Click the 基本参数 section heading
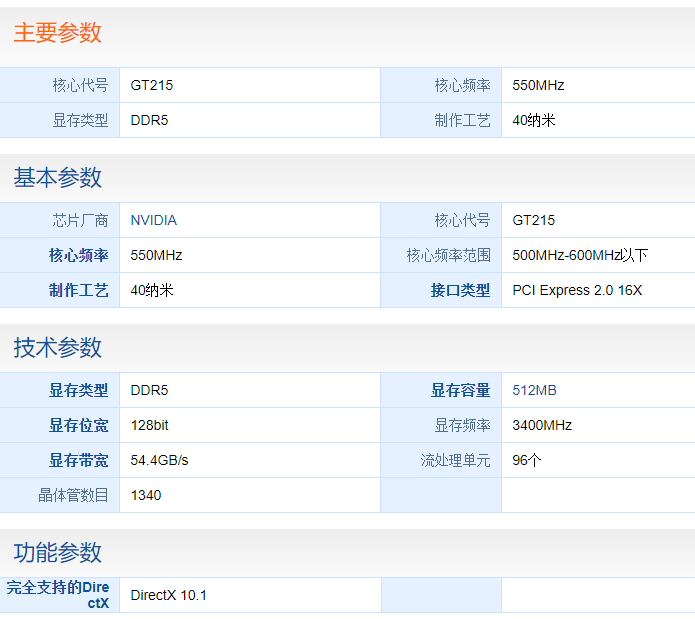The width and height of the screenshot is (695, 619). [57, 178]
